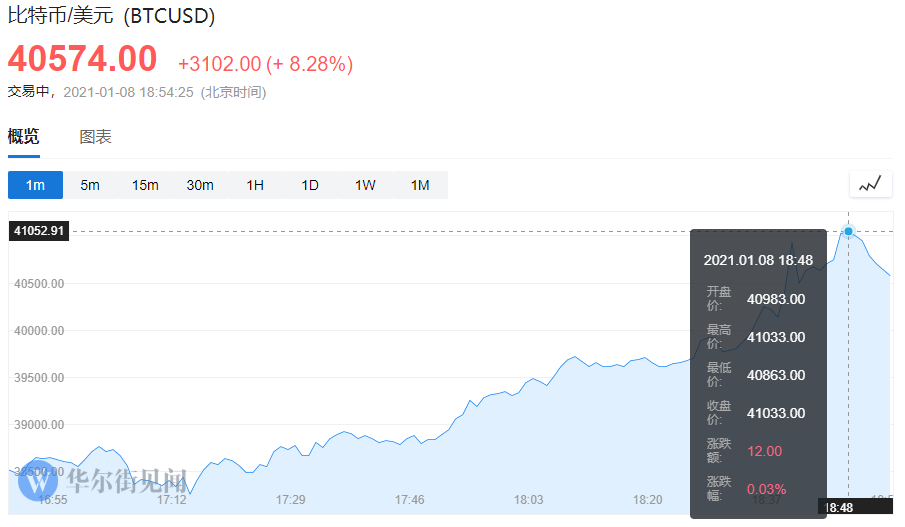The width and height of the screenshot is (905, 527).
Task: Open the line chart type icon
Action: pos(870,184)
